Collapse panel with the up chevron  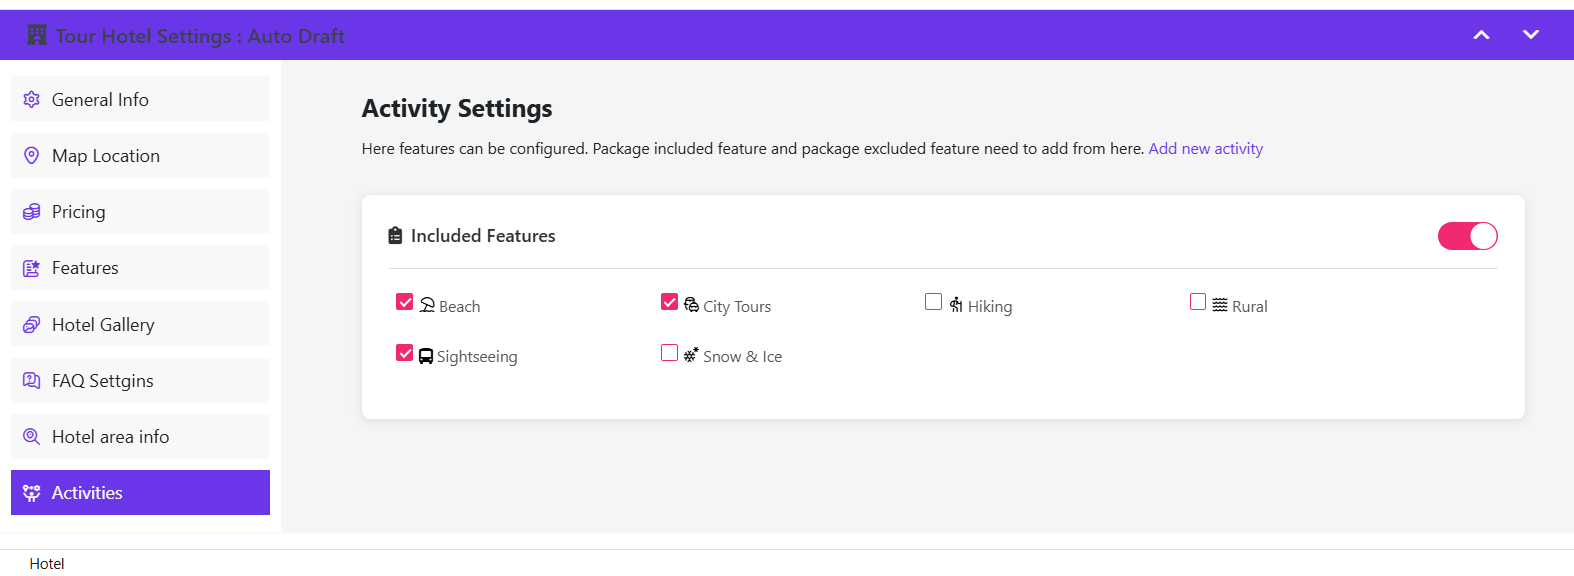[1482, 35]
